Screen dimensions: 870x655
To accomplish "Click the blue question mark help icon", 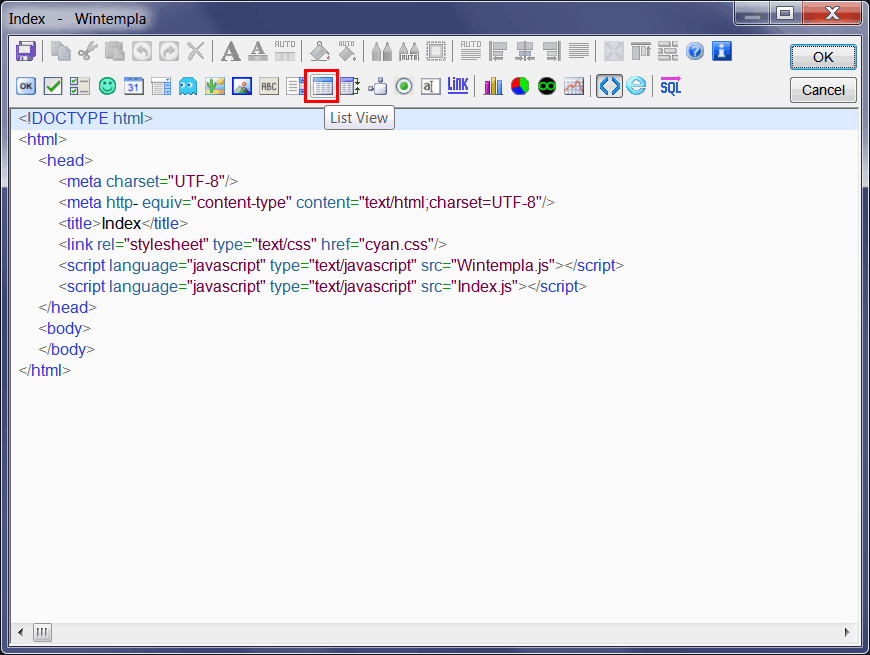I will [695, 52].
